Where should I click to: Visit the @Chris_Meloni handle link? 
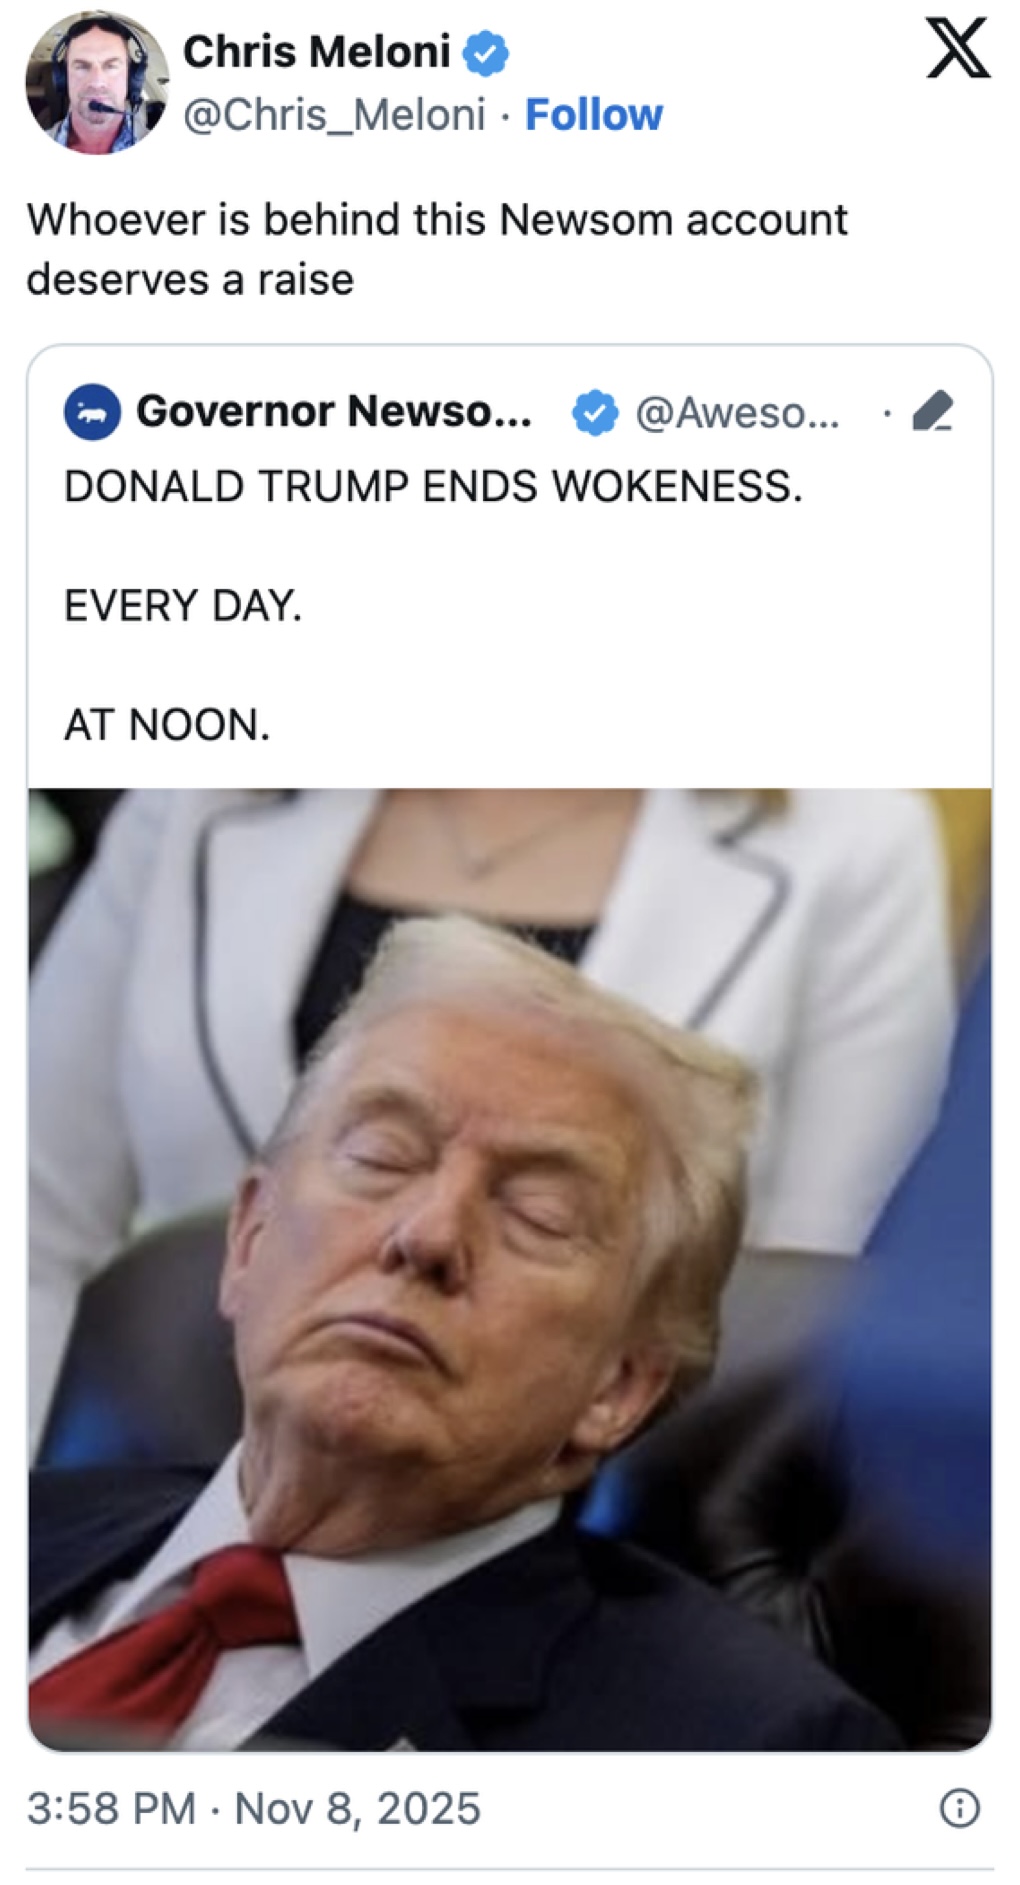(x=334, y=115)
